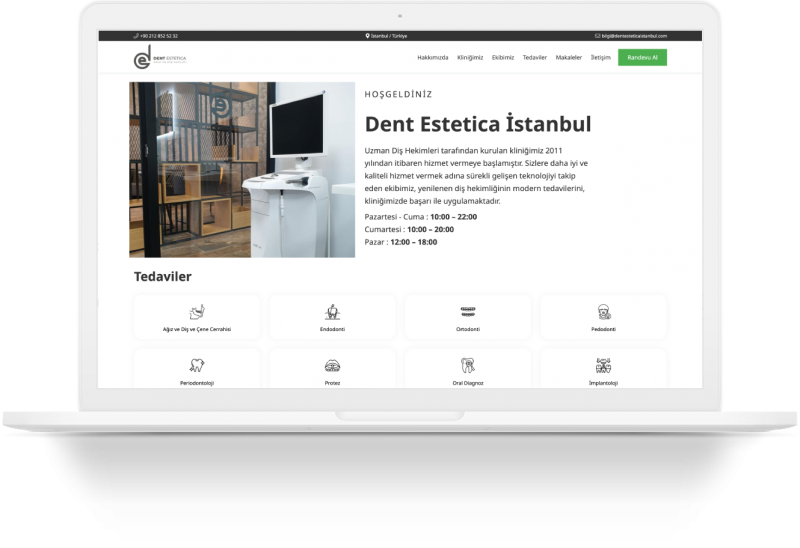Viewport: 800px width, 548px height.
Task: Open the Oral Diagnoz treatment label
Action: (468, 383)
